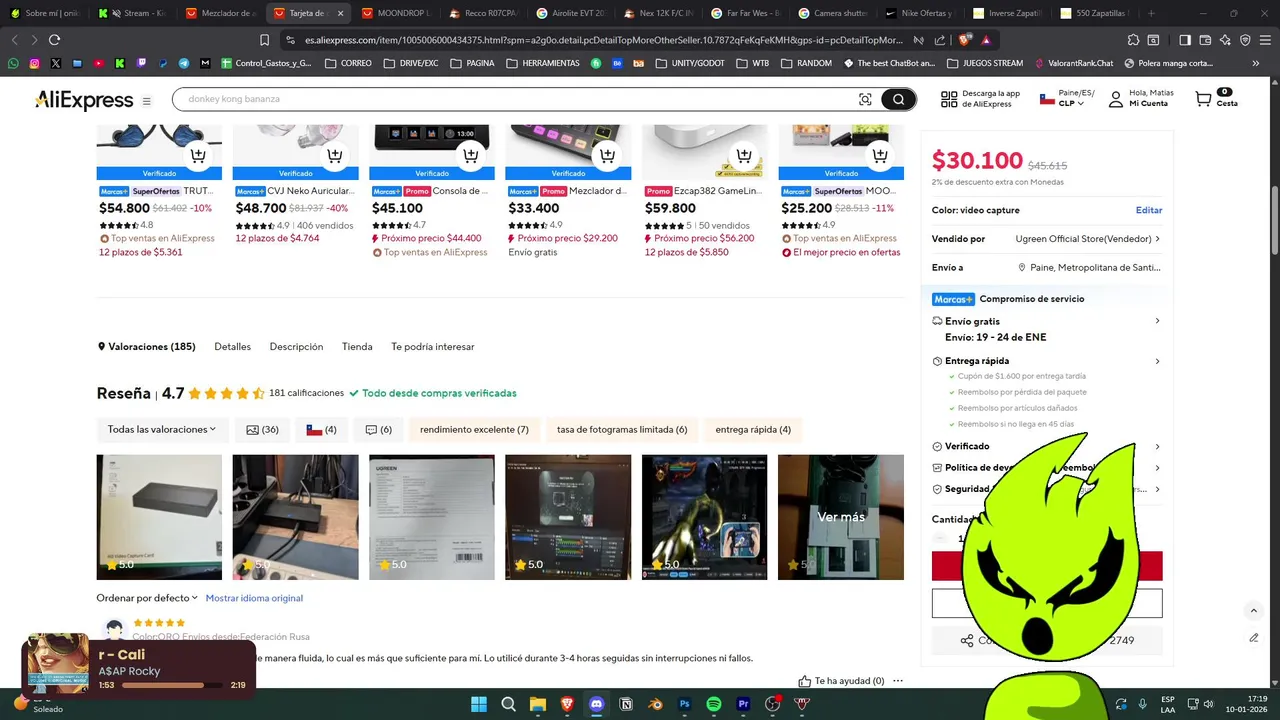Open Photoshop from the taskbar

point(685,704)
